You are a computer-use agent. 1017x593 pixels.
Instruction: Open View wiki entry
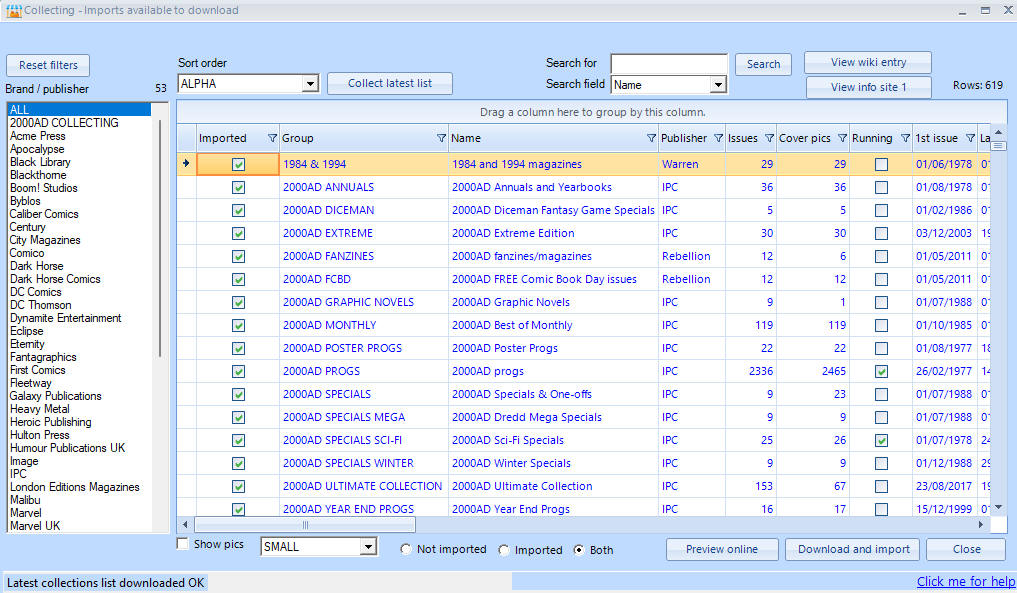[x=868, y=62]
